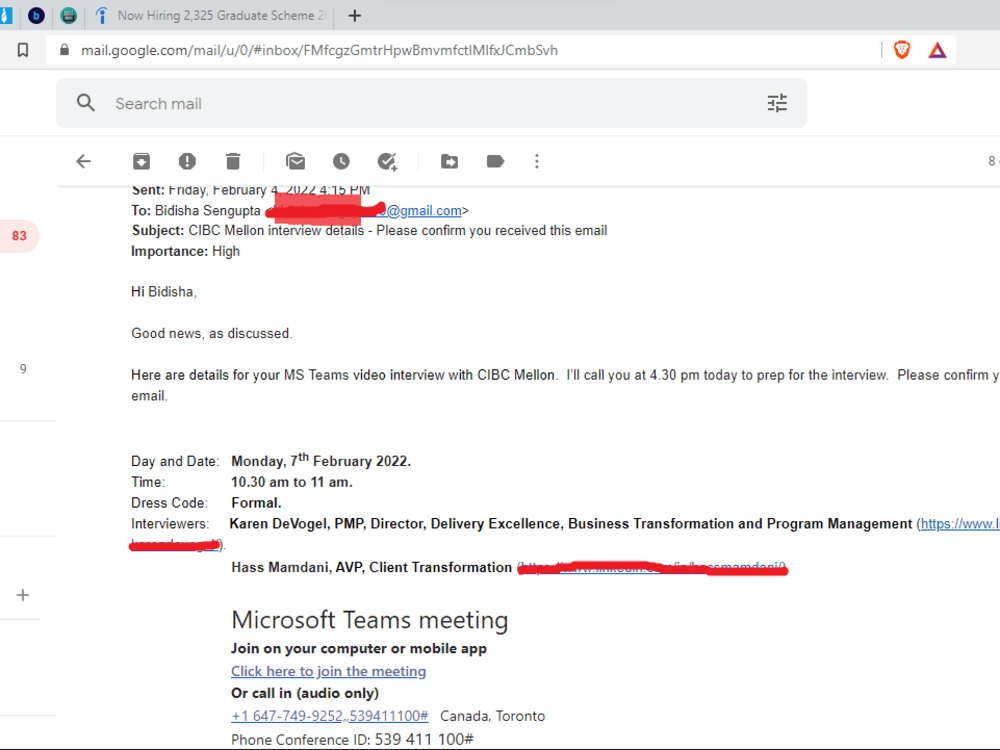This screenshot has width=1000, height=750.
Task: Switch to the dark blue 'b' tab
Action: pyautogui.click(x=36, y=15)
